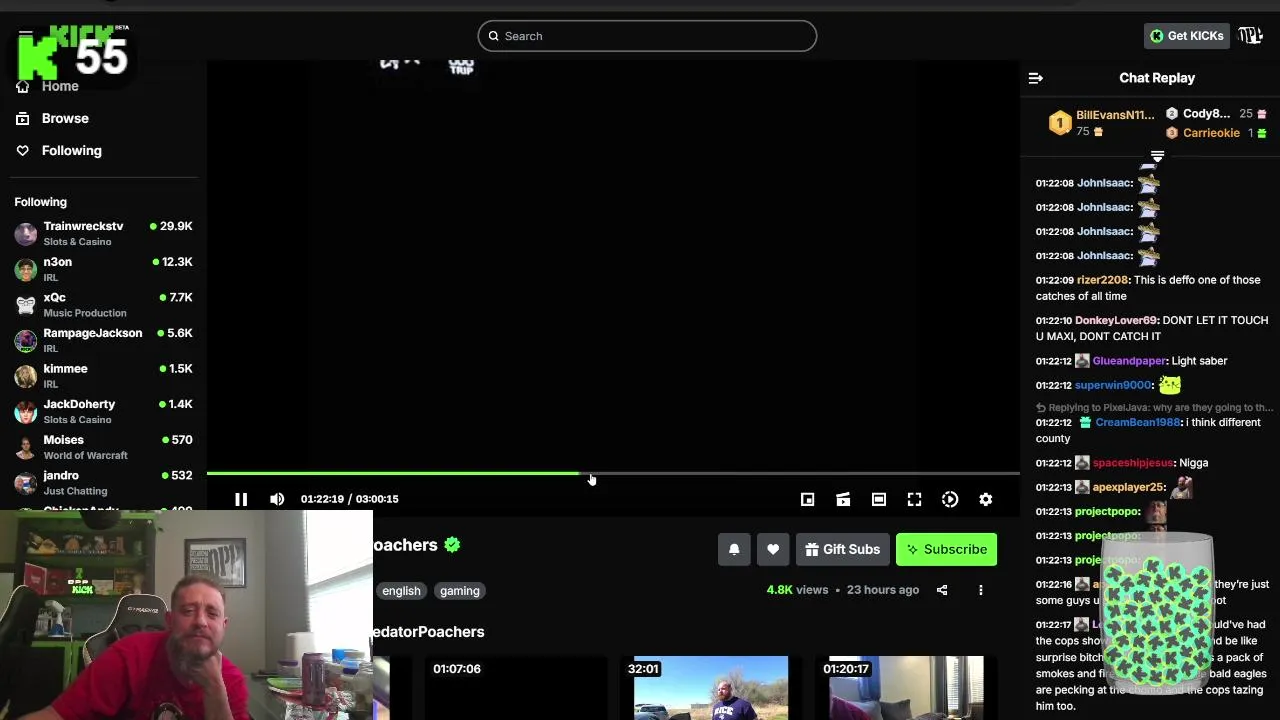Share the video via share icon
This screenshot has width=1280, height=720.
click(942, 590)
